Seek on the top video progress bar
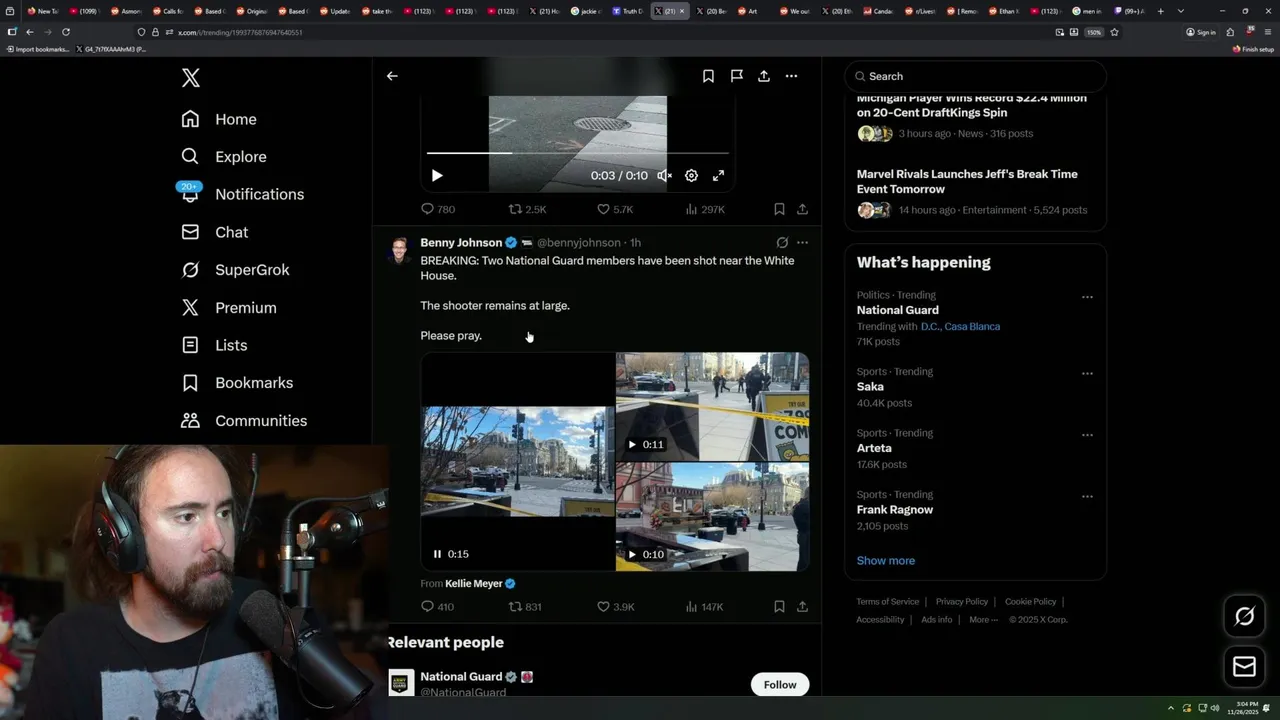 (577, 153)
